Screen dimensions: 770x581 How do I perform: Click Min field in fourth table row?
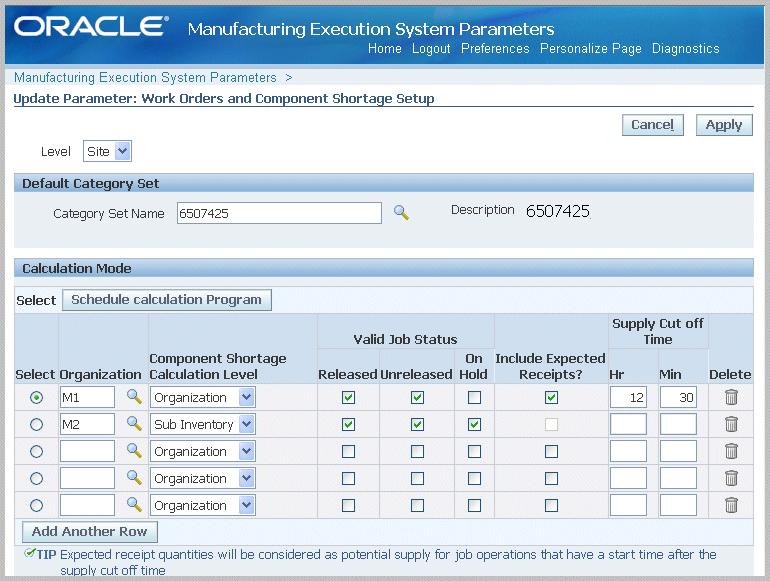678,478
